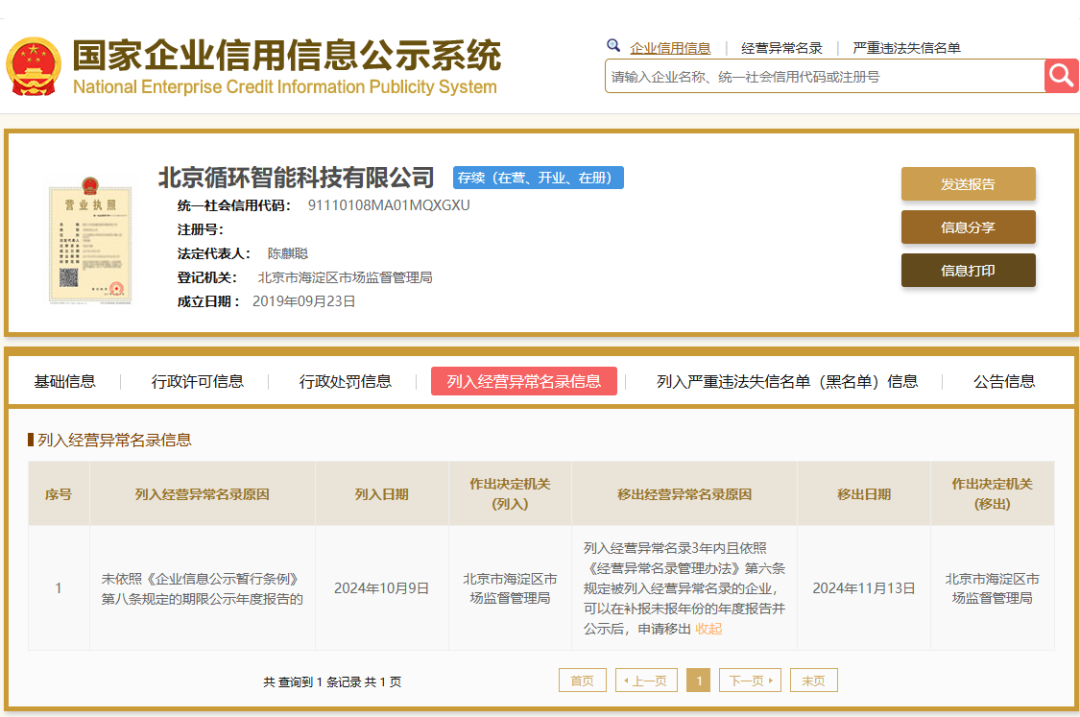Click the 法定代表人 label
Viewport: 1080px width, 717px height.
tap(214, 253)
